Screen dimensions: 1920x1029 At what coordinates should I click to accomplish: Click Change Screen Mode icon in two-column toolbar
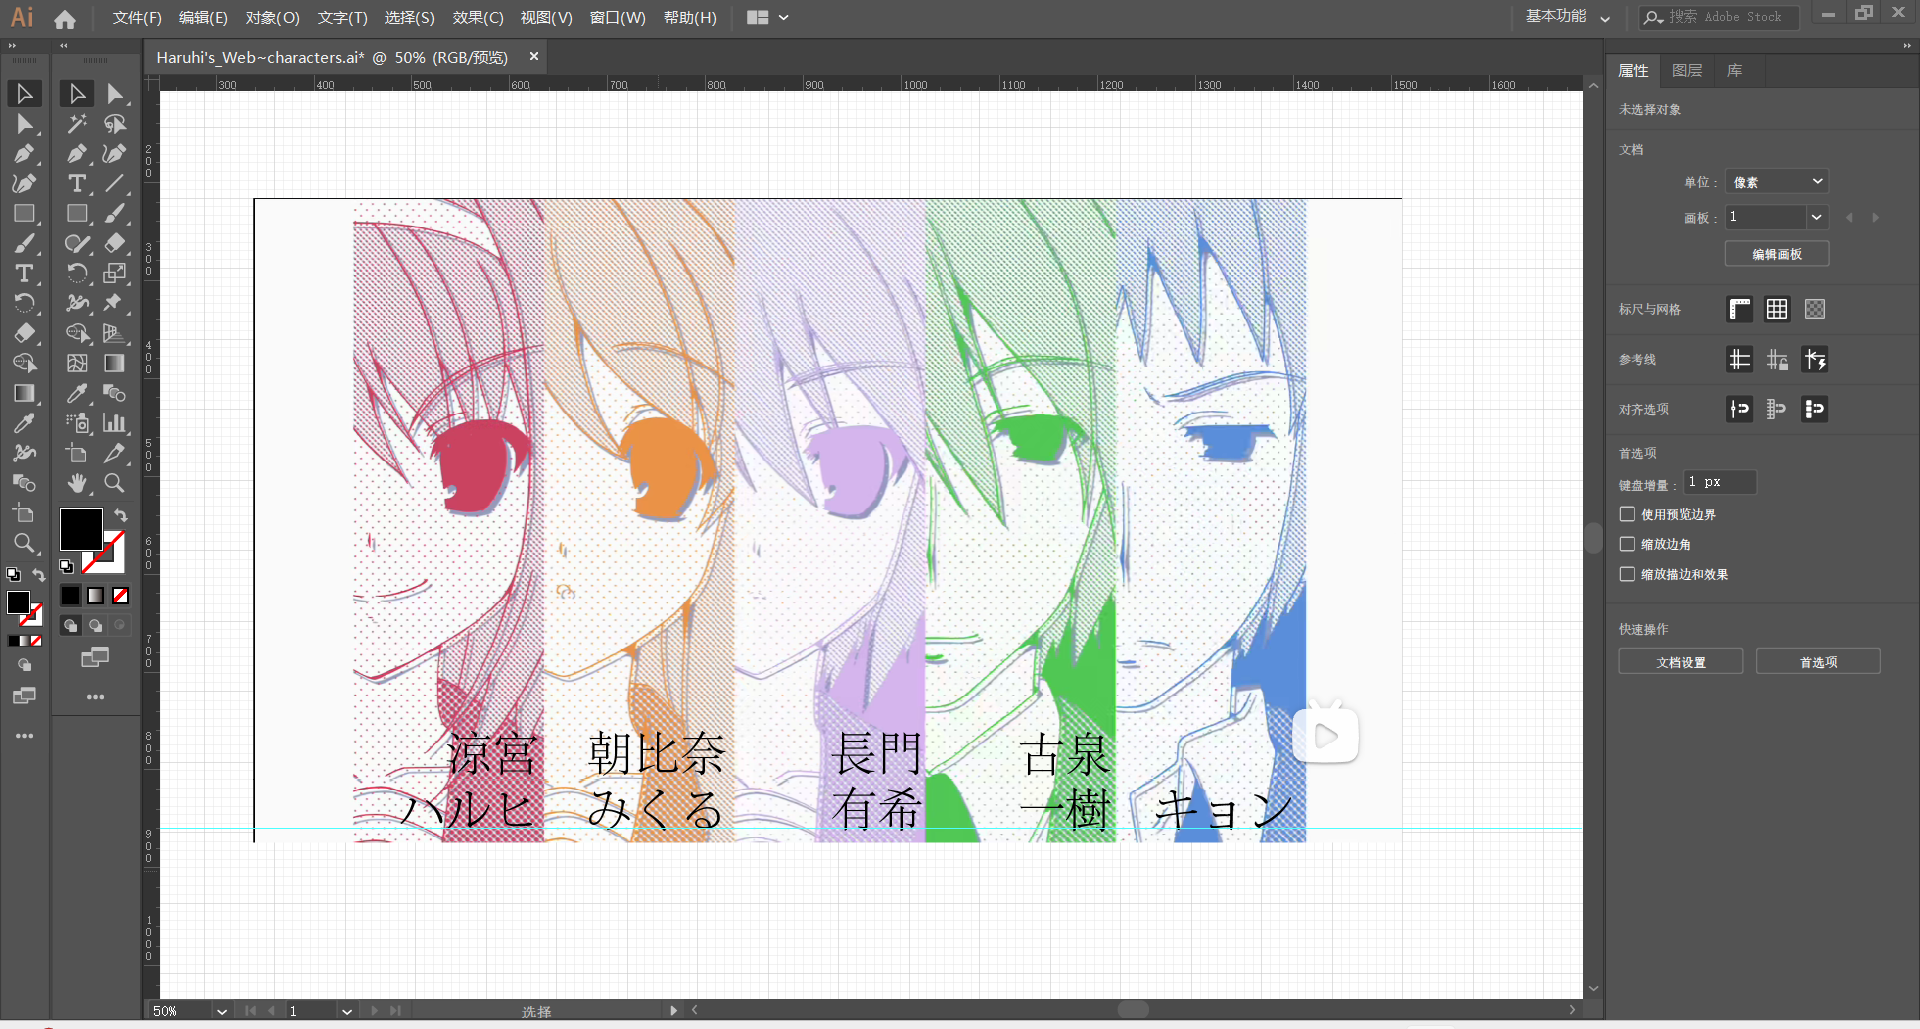(95, 658)
